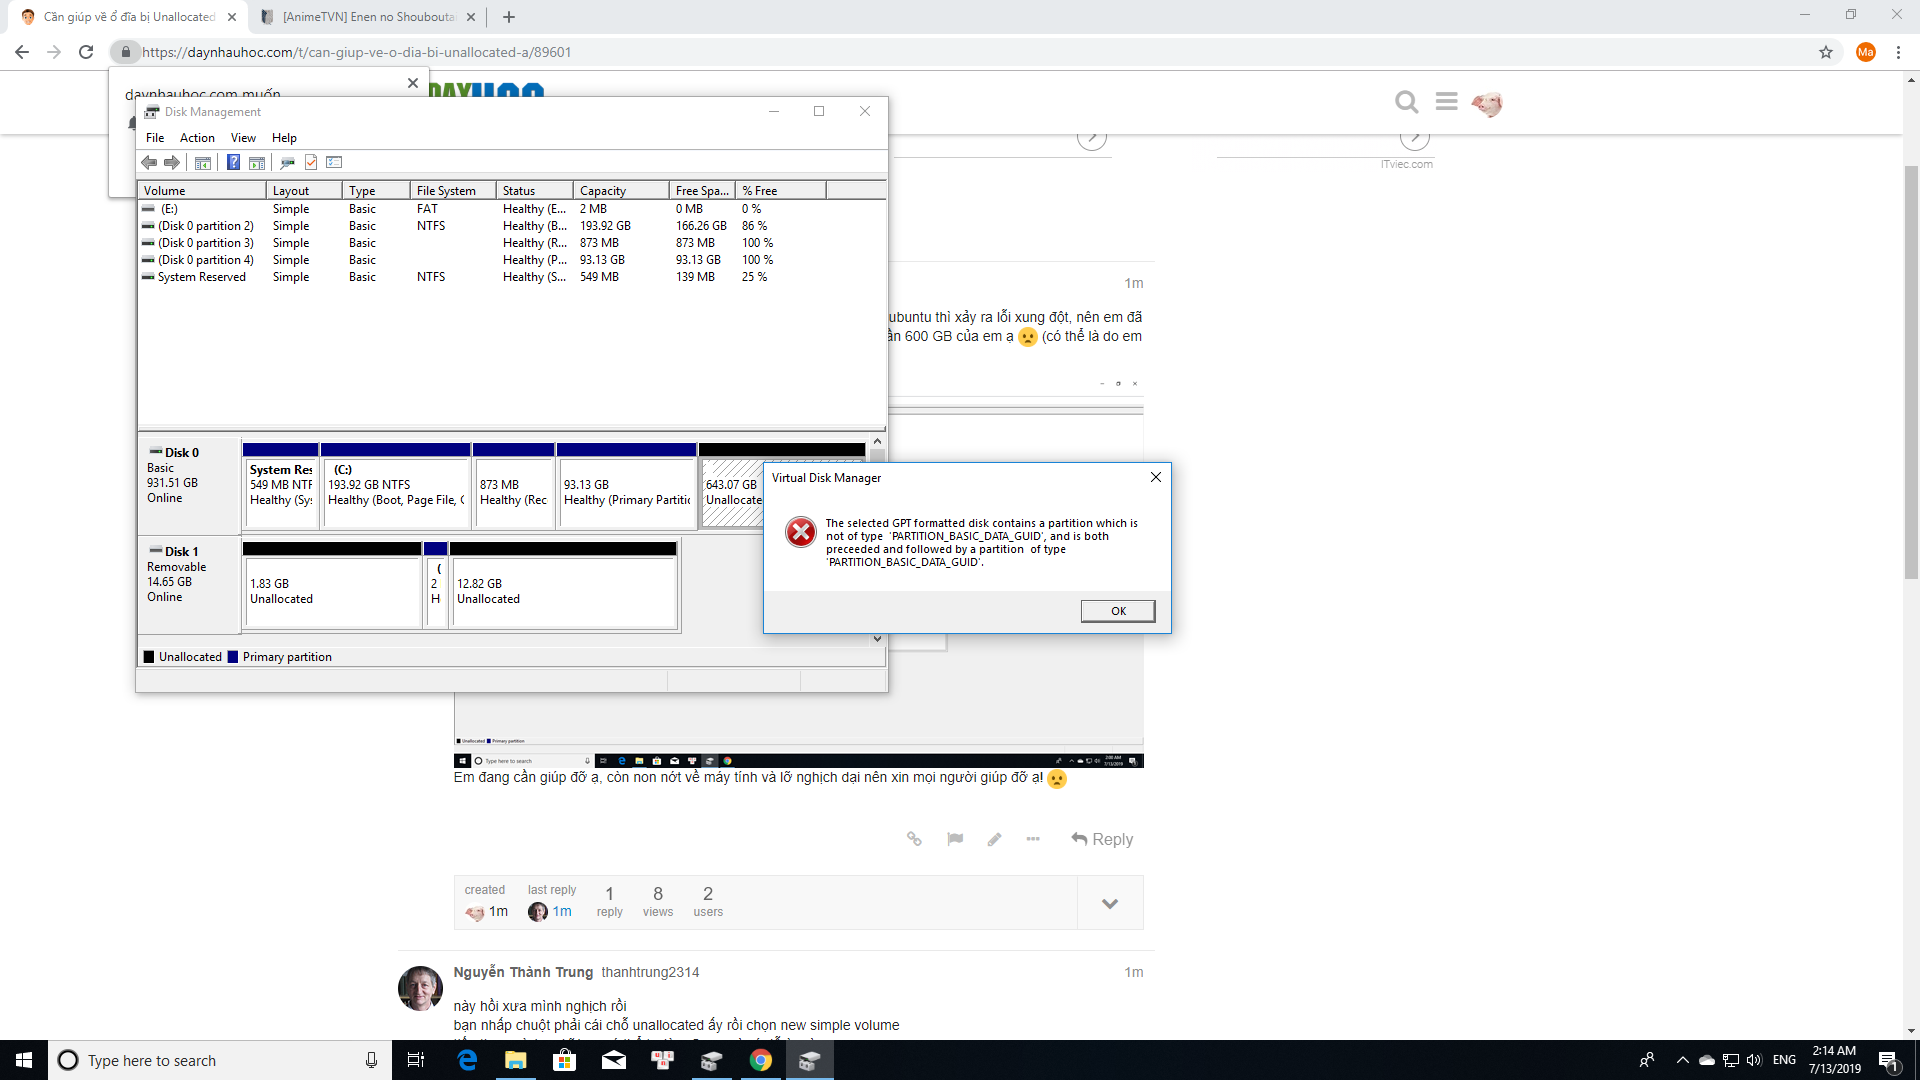Viewport: 1920px width, 1080px height.
Task: Open the forum hamburger menu icon
Action: coord(1446,102)
